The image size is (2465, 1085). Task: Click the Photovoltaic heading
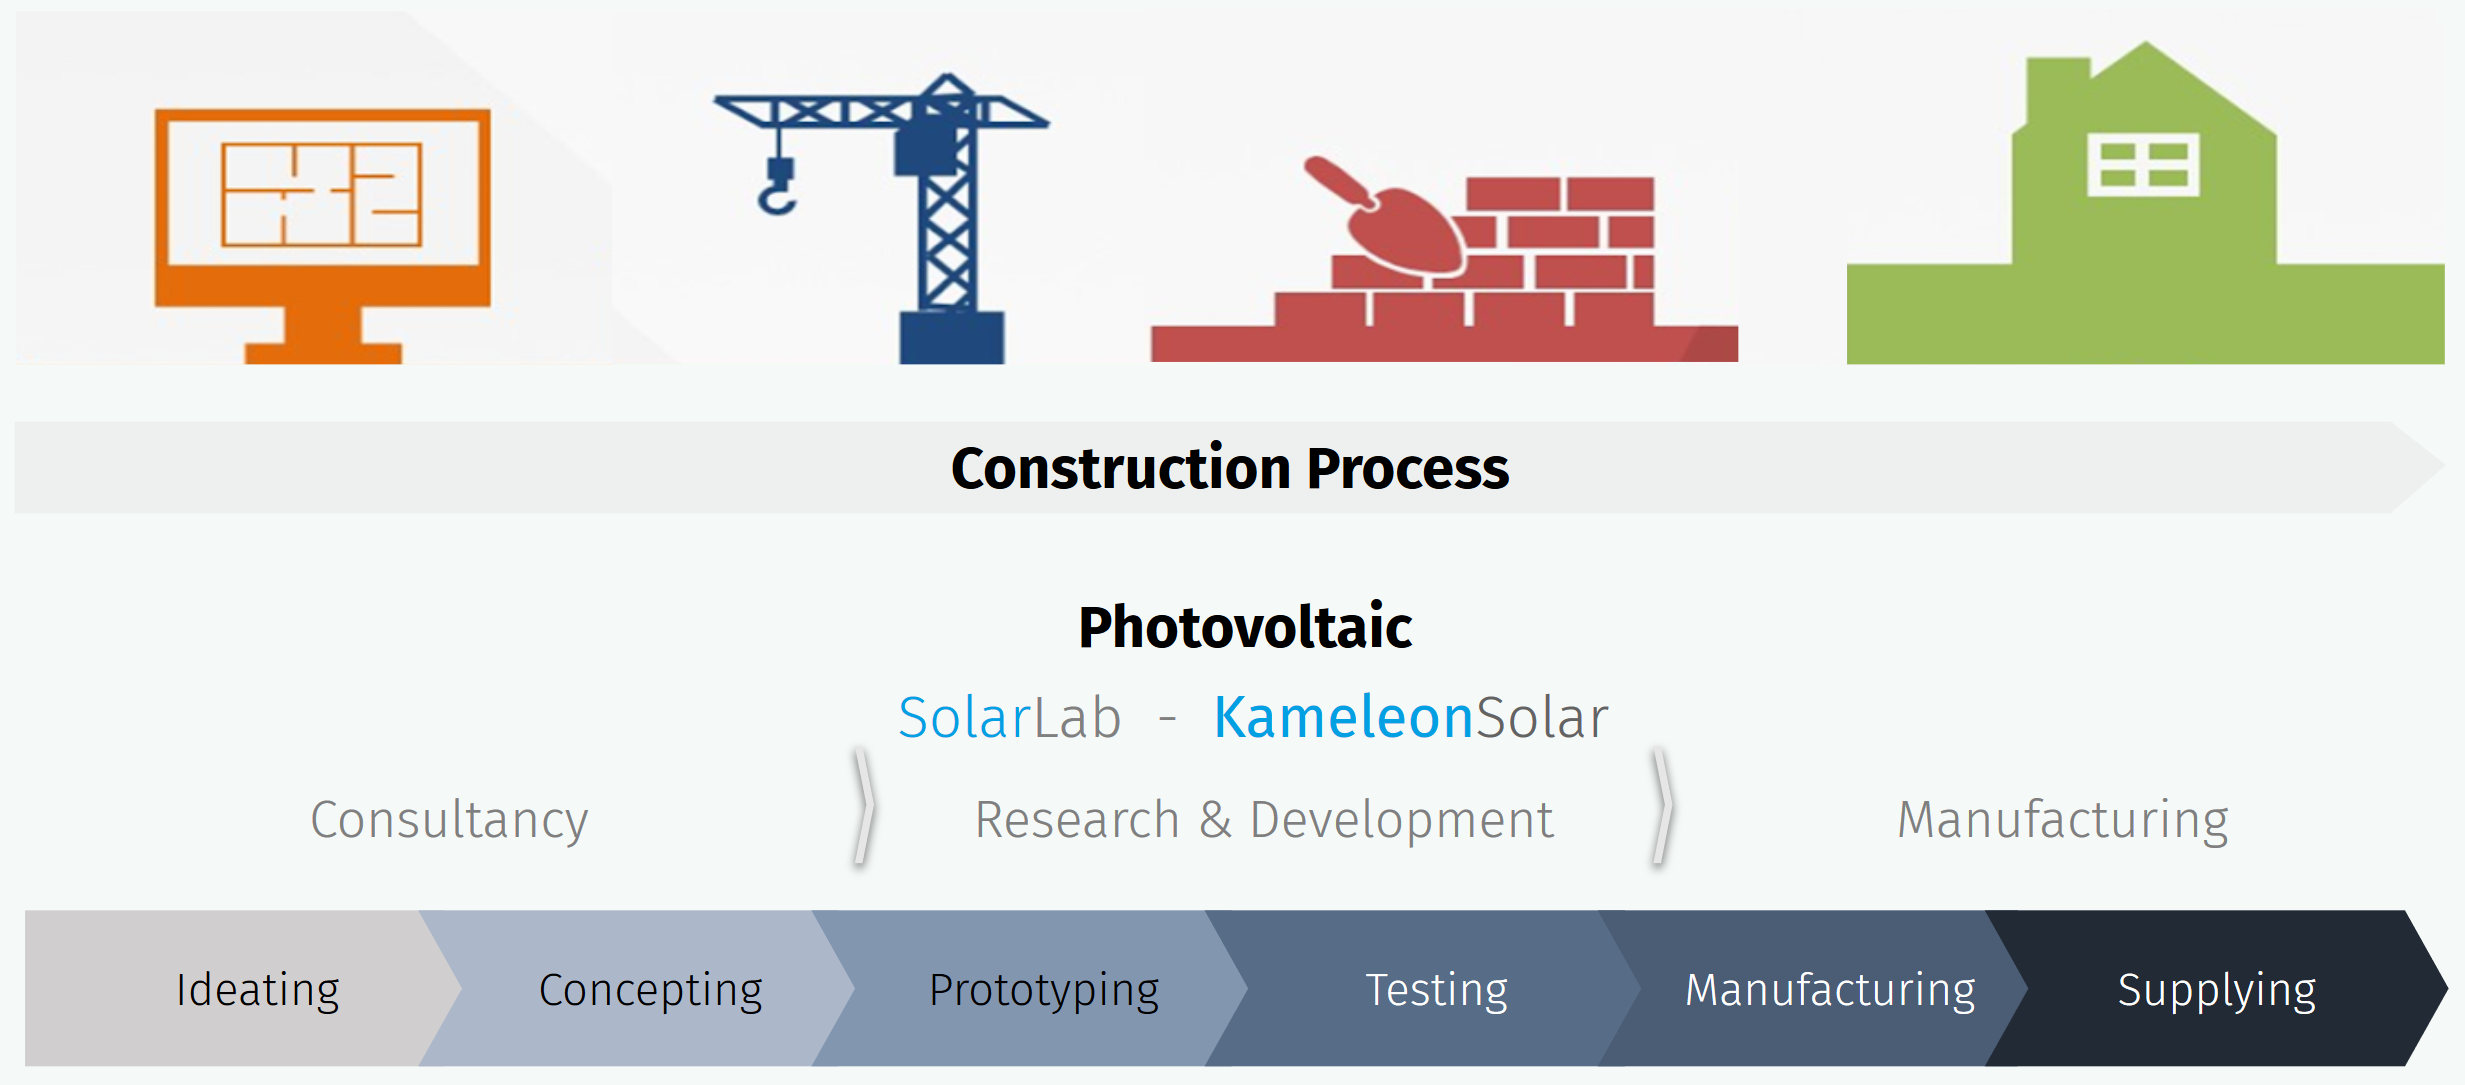click(x=1245, y=628)
